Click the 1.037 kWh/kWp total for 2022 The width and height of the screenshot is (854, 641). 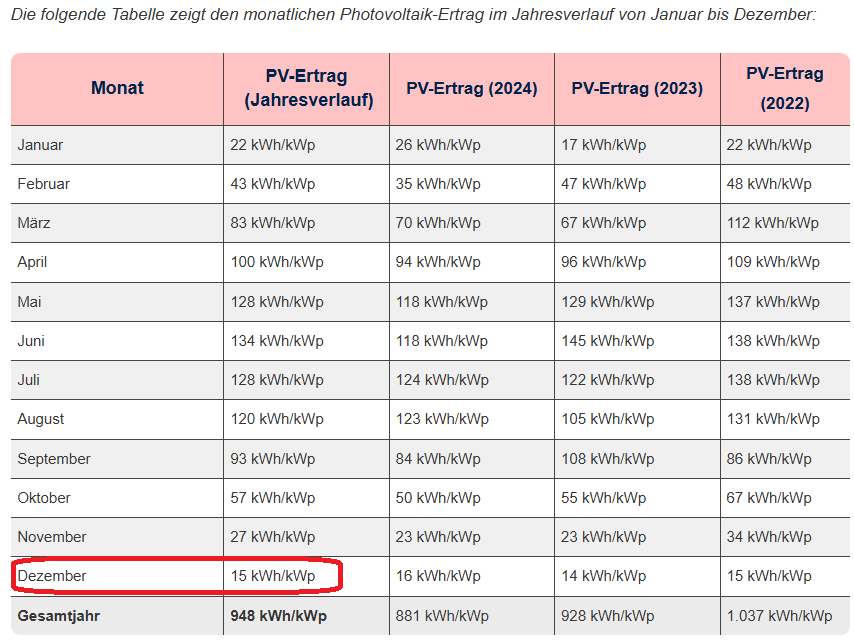(779, 616)
